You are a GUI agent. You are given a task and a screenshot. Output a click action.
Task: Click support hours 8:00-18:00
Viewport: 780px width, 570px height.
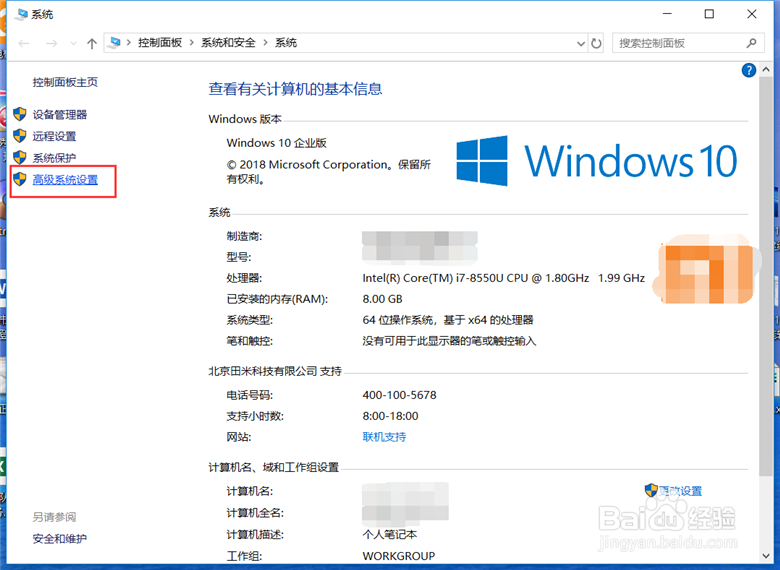[390, 416]
